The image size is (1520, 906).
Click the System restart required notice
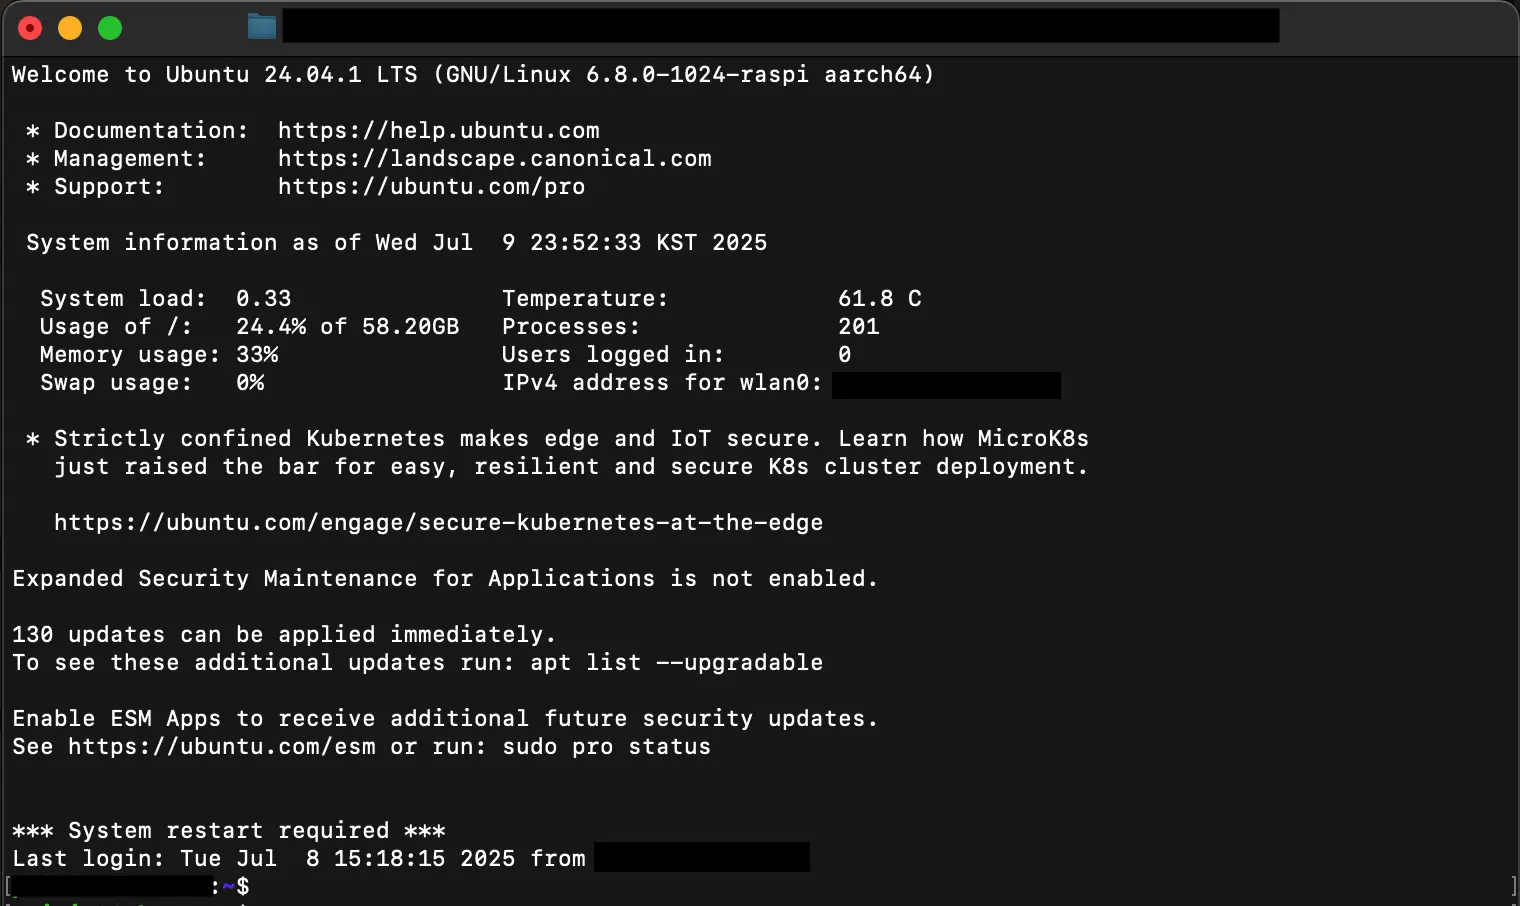(228, 830)
